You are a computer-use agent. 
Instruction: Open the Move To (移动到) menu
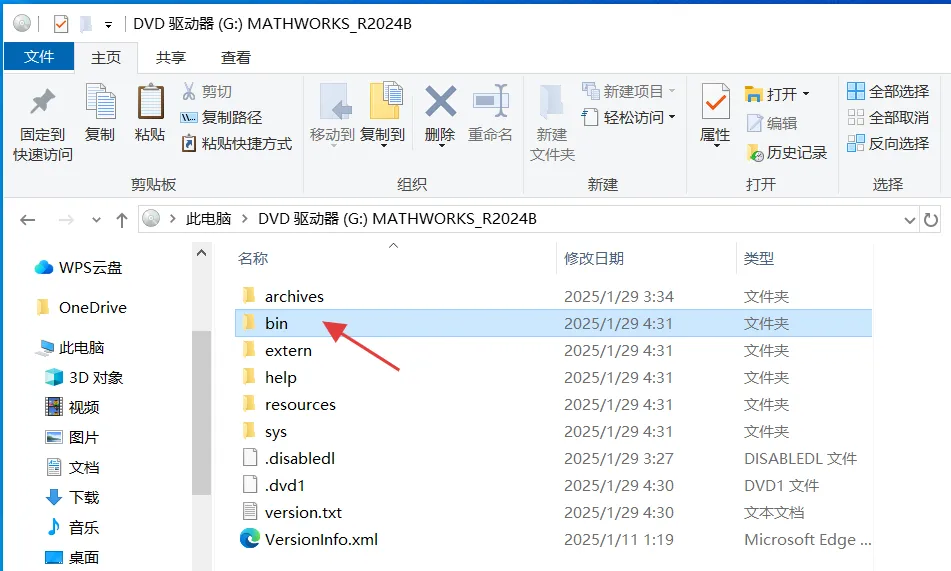332,115
